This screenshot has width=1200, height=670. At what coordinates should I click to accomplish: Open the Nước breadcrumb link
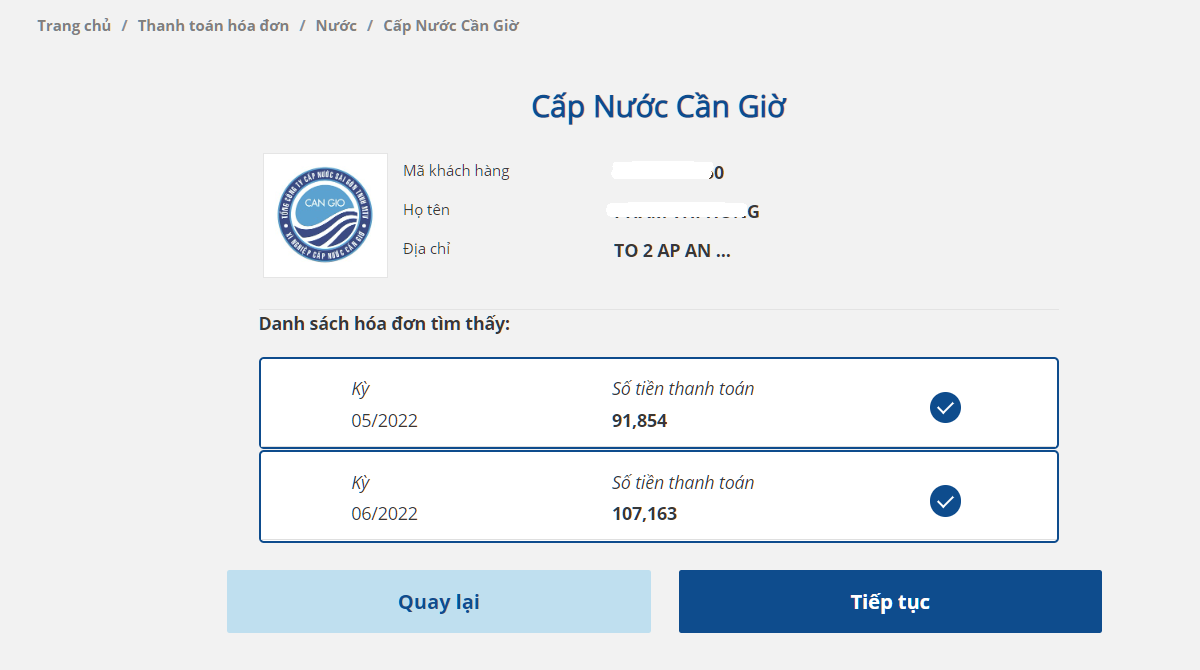[336, 26]
